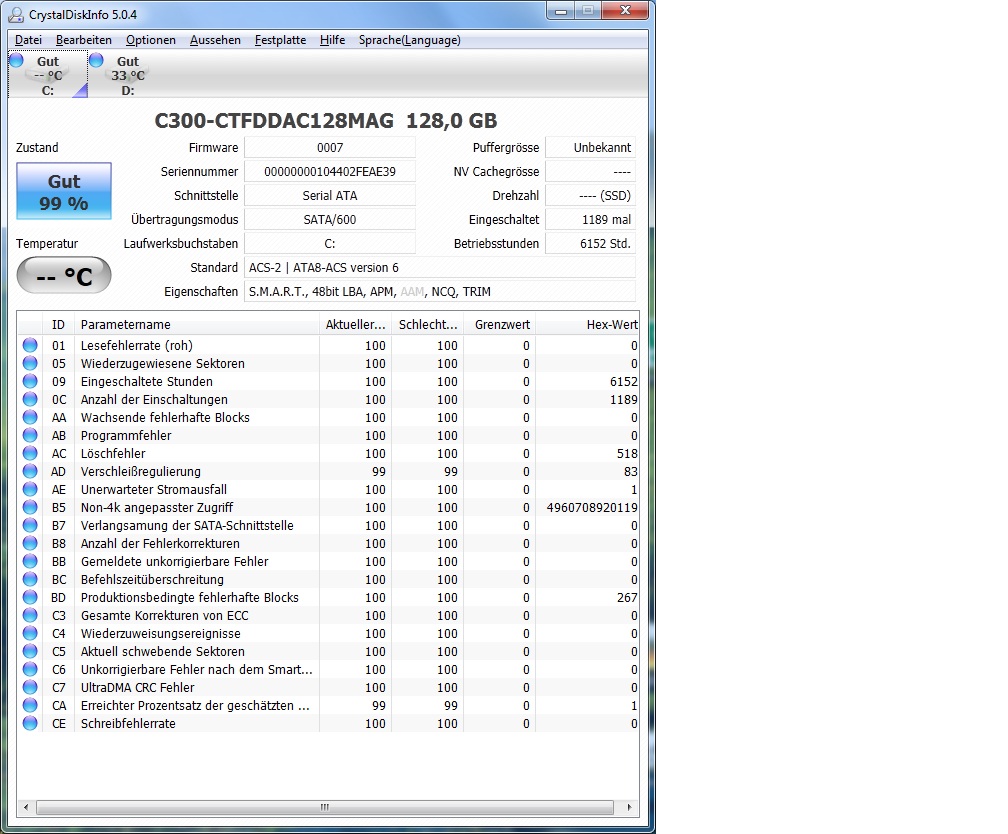Sort by the ID column header

coord(58,325)
